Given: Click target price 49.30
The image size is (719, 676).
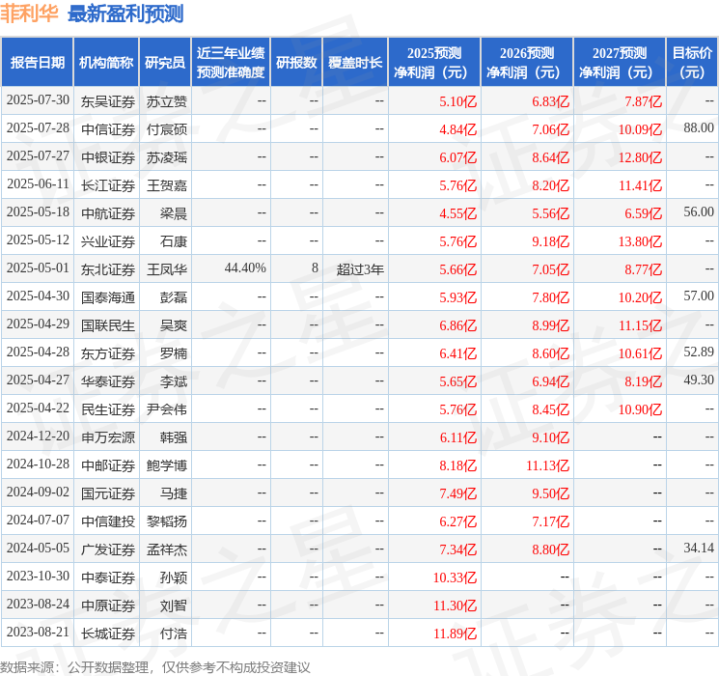Looking at the screenshot, I should (x=698, y=380).
